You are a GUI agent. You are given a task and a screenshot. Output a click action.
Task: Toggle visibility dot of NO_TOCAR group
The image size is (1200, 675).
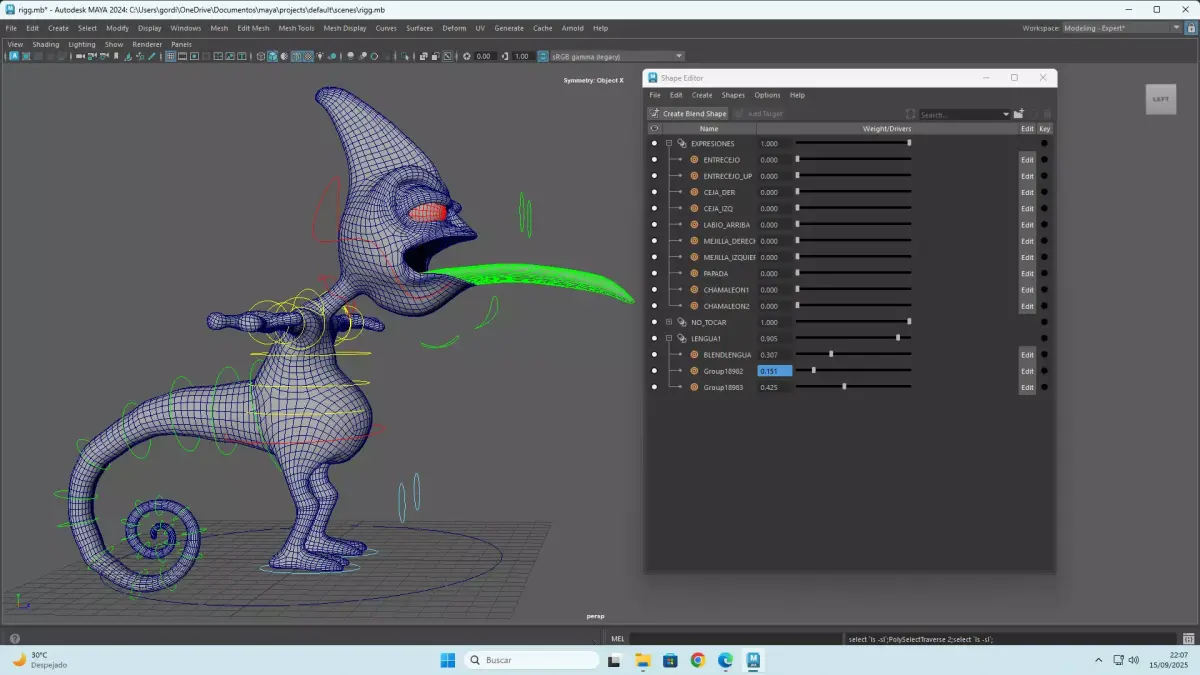click(x=654, y=322)
